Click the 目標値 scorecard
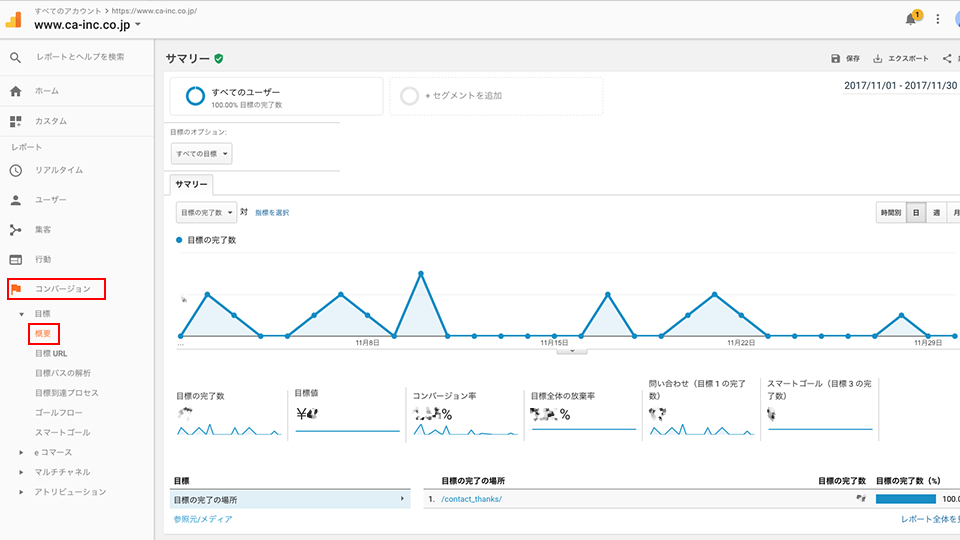The height and width of the screenshot is (540, 960). tap(347, 411)
